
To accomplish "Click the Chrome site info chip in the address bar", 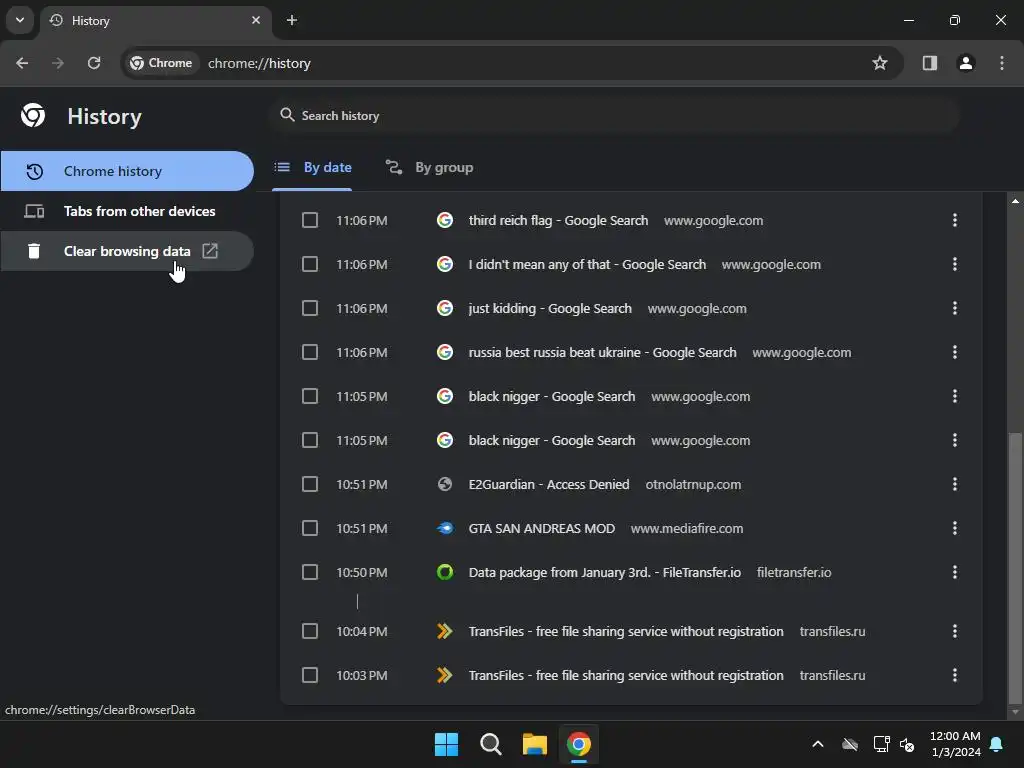I will point(161,63).
